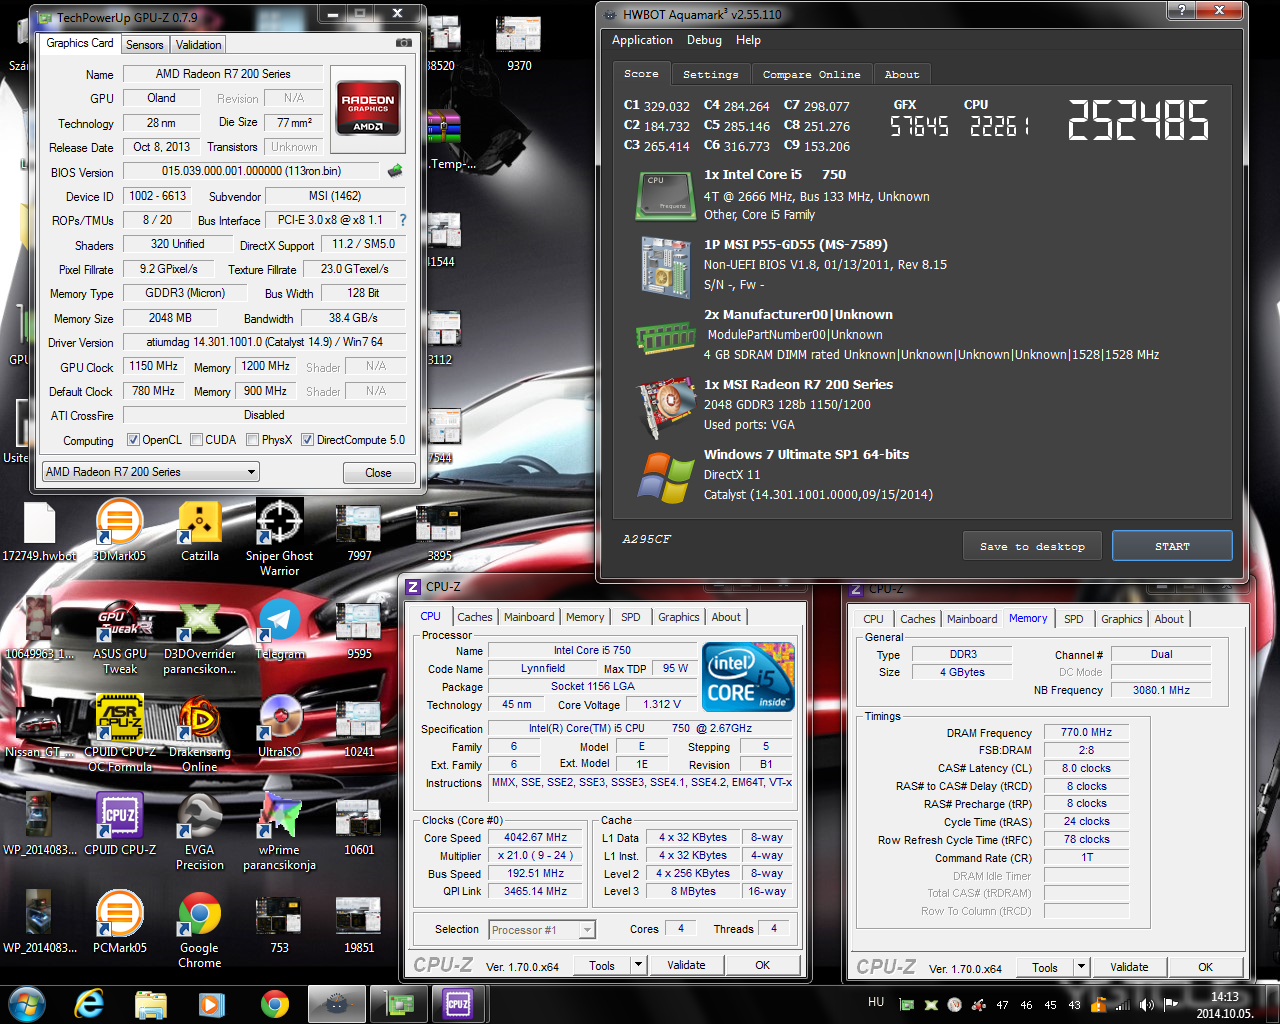Click the graphics card icon in Aquamark

pos(666,408)
